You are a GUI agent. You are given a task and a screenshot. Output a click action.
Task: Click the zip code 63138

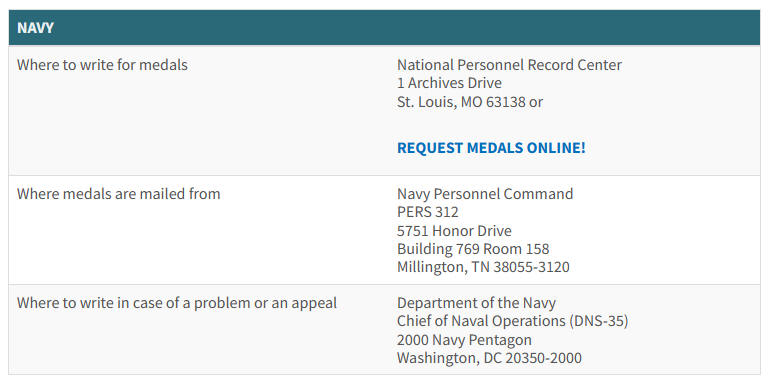click(506, 102)
